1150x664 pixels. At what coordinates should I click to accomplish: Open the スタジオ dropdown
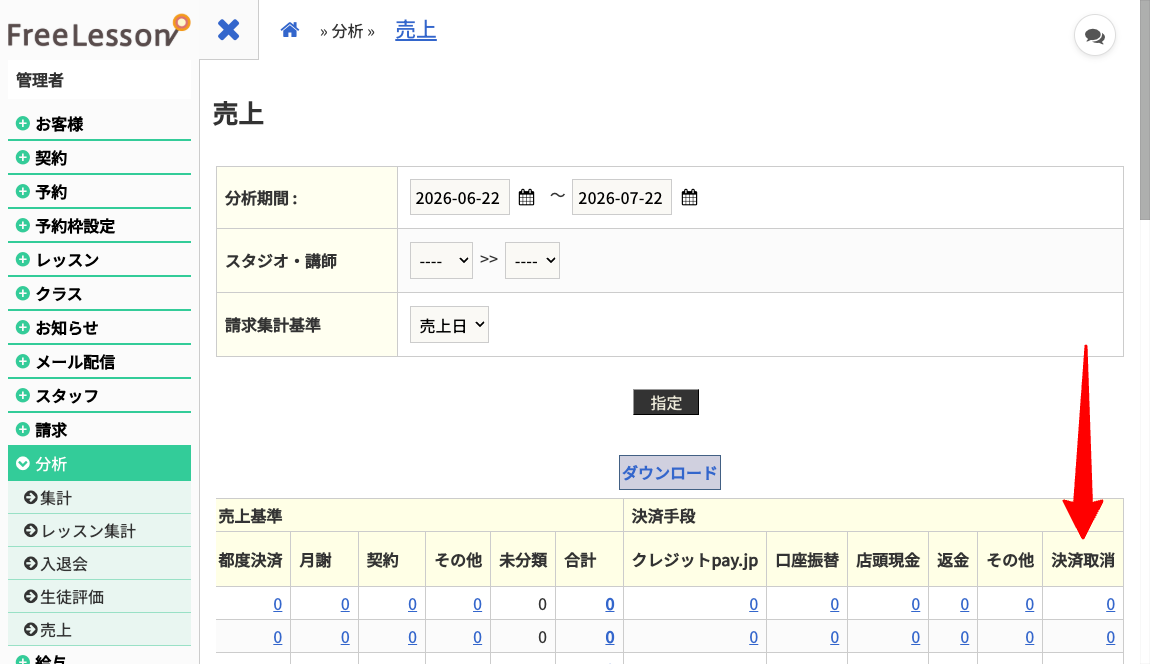441,260
